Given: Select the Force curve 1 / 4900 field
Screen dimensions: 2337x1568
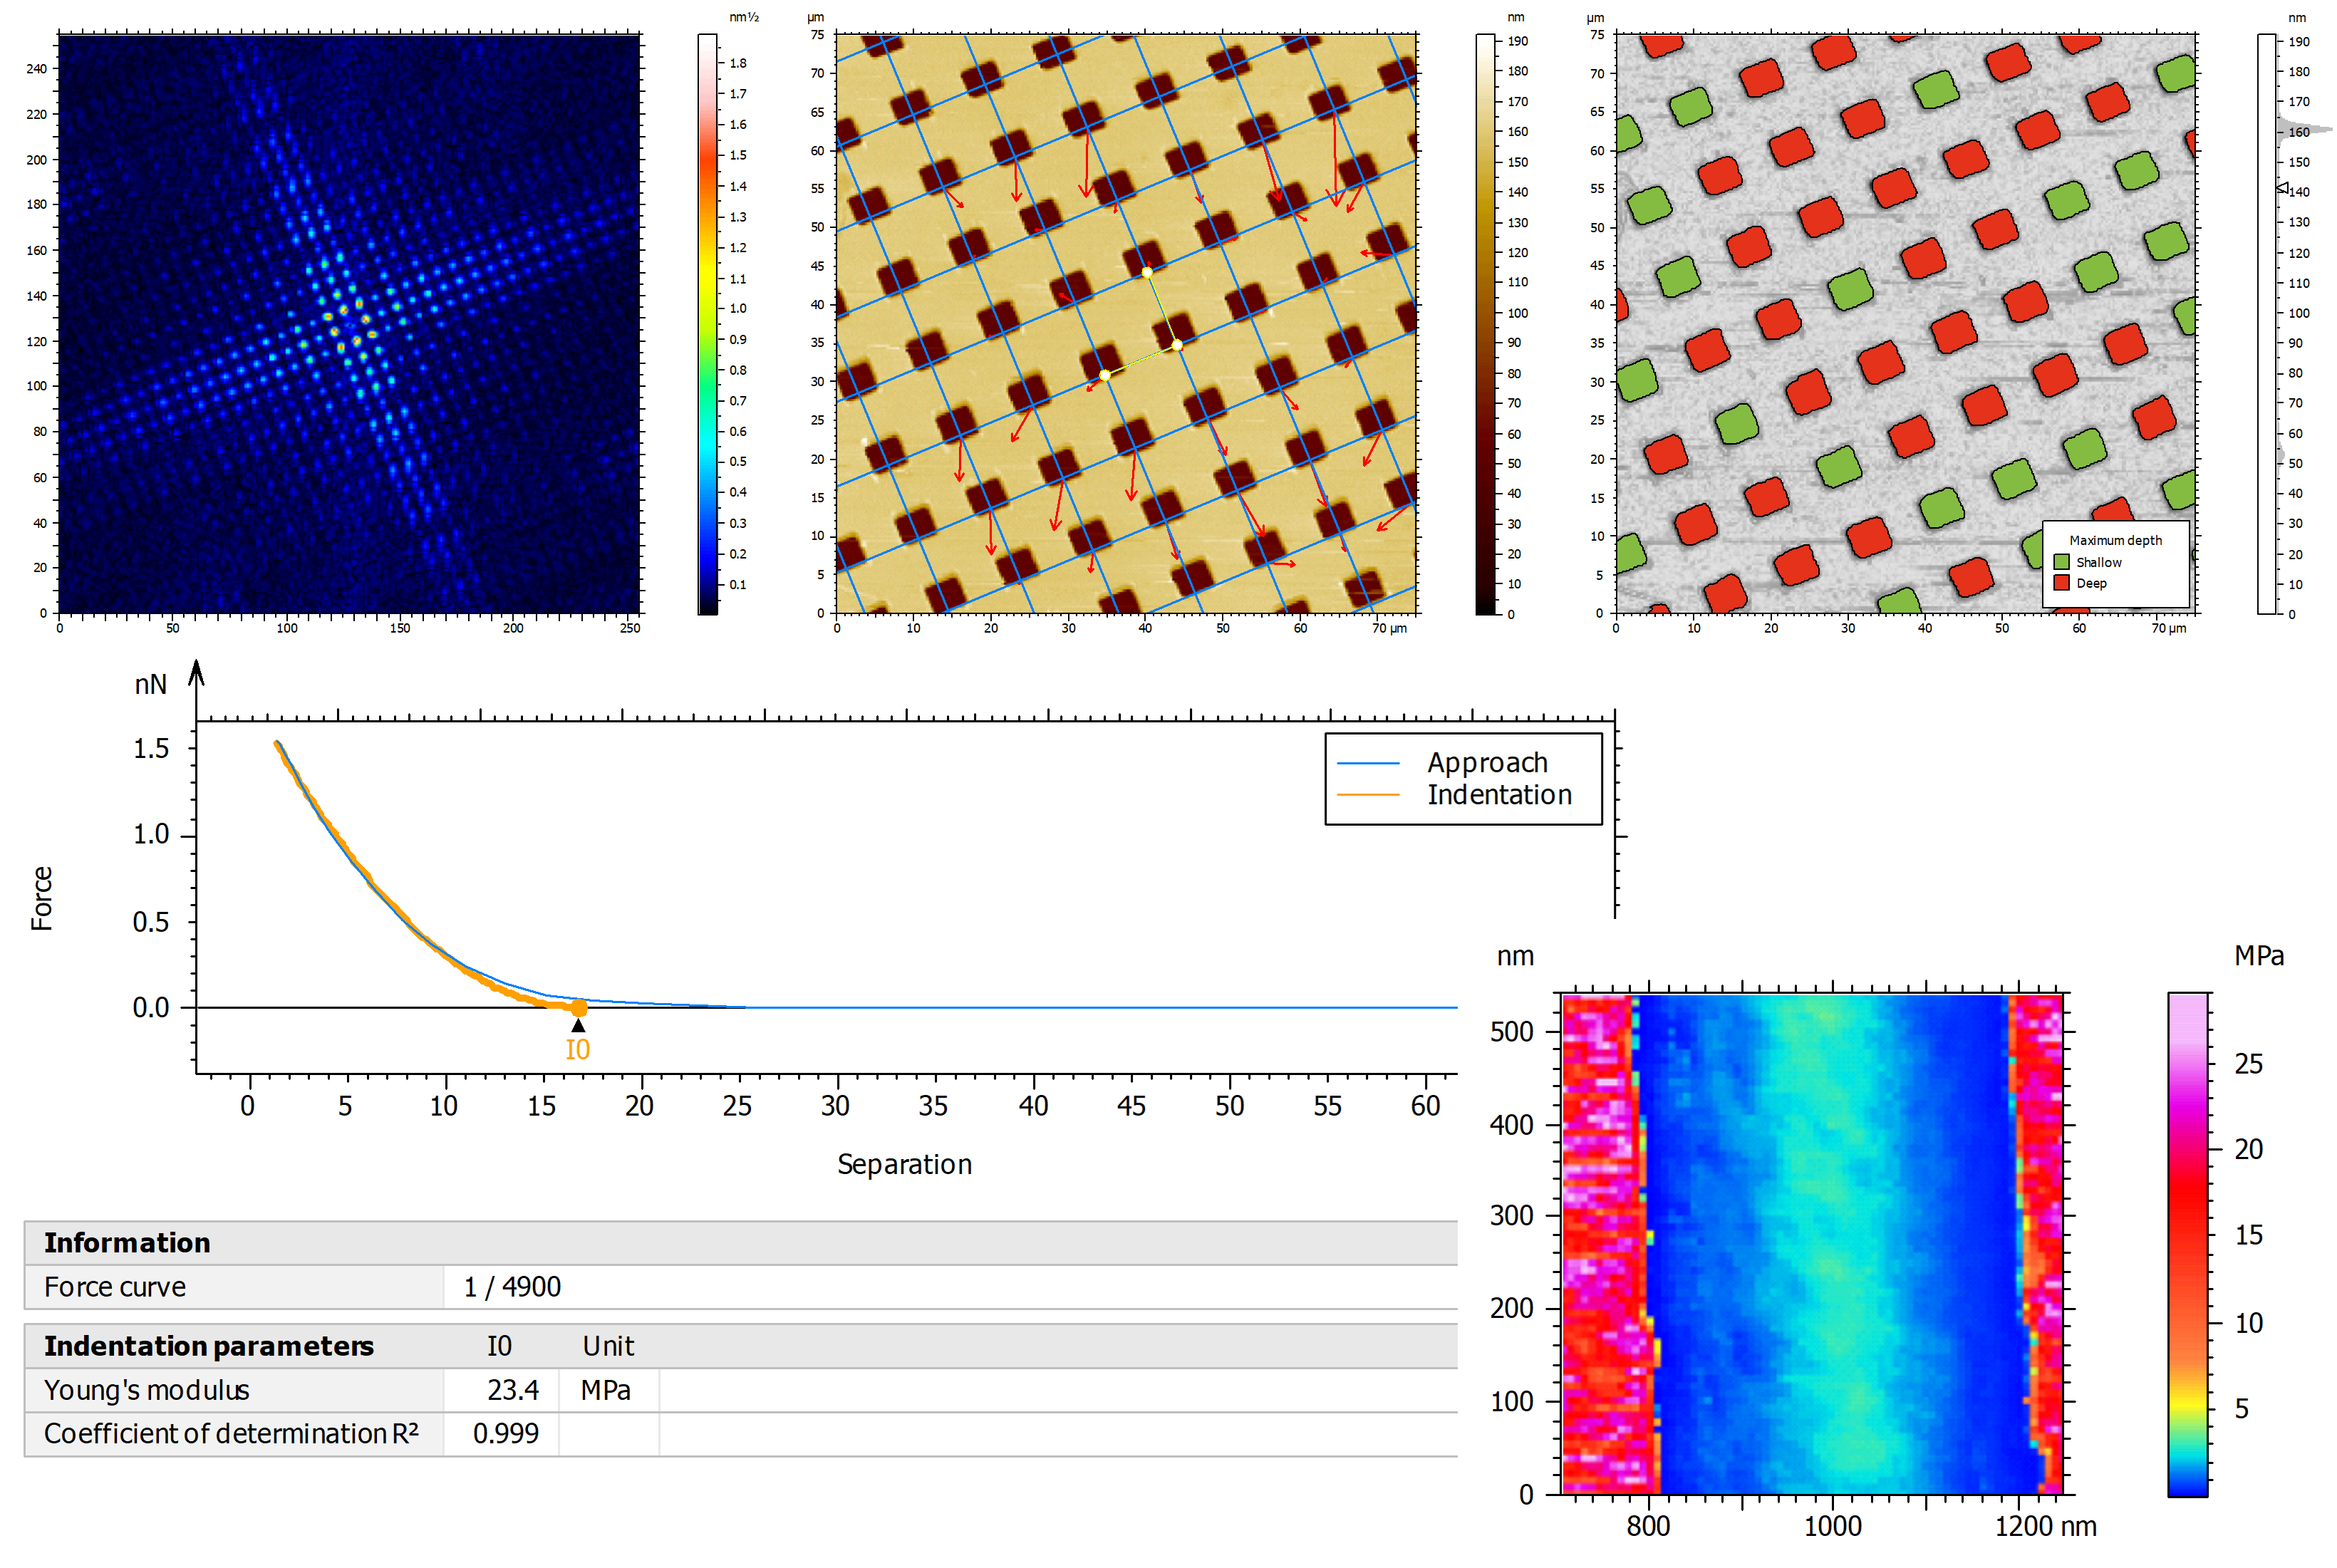Looking at the screenshot, I should [x=512, y=1287].
